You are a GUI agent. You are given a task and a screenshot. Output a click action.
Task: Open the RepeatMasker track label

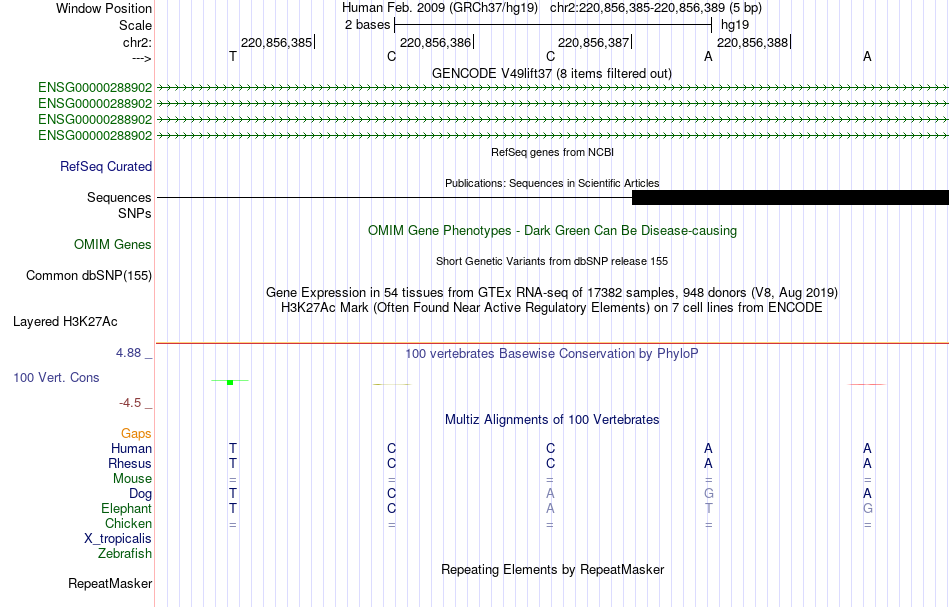pyautogui.click(x=110, y=583)
